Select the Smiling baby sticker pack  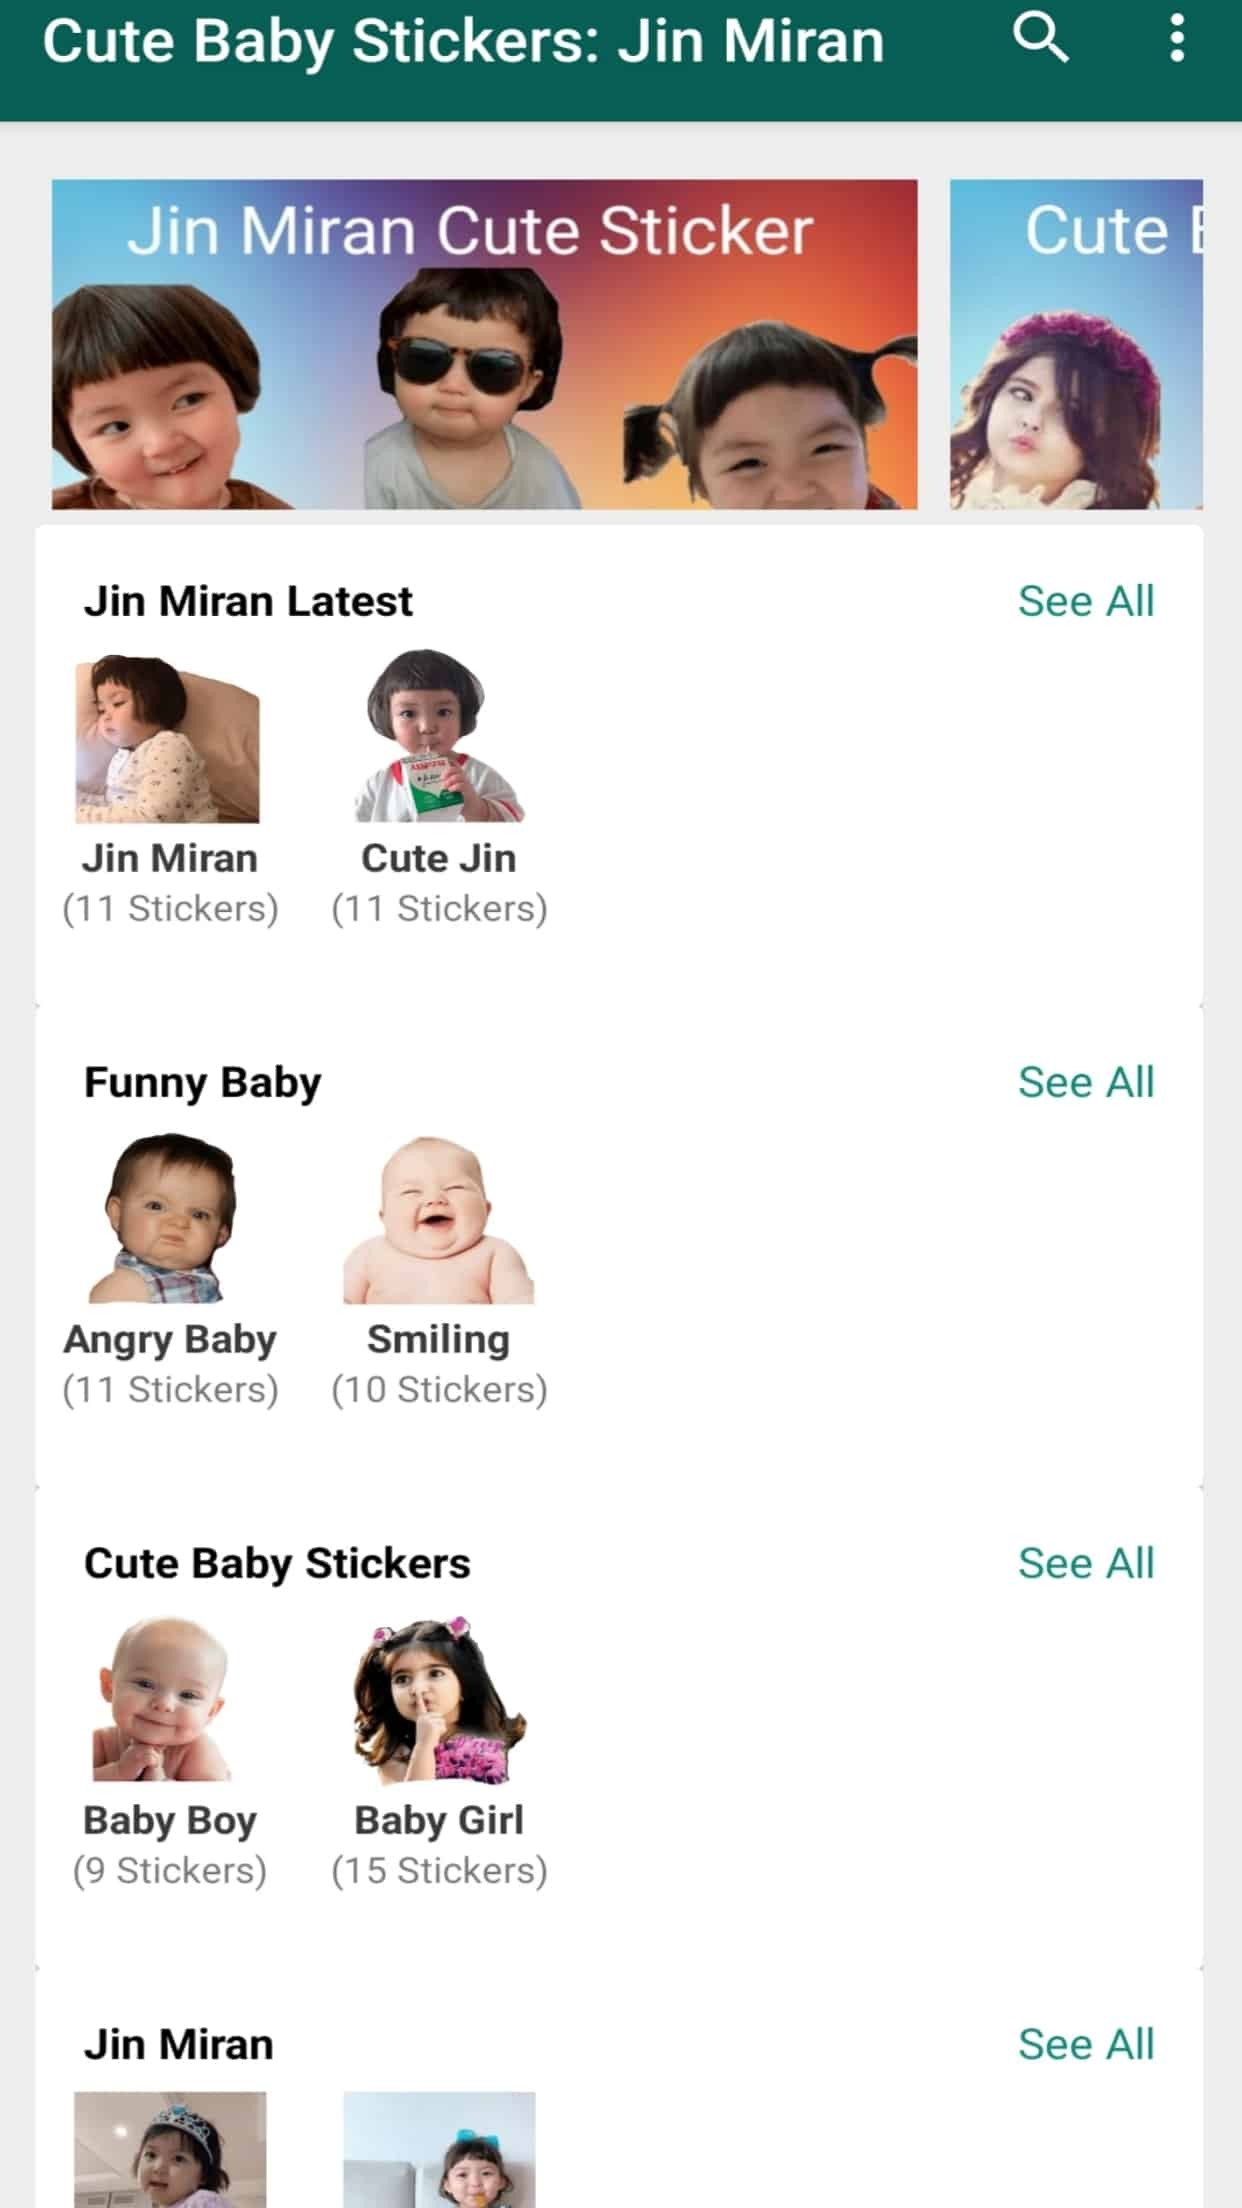point(438,1221)
